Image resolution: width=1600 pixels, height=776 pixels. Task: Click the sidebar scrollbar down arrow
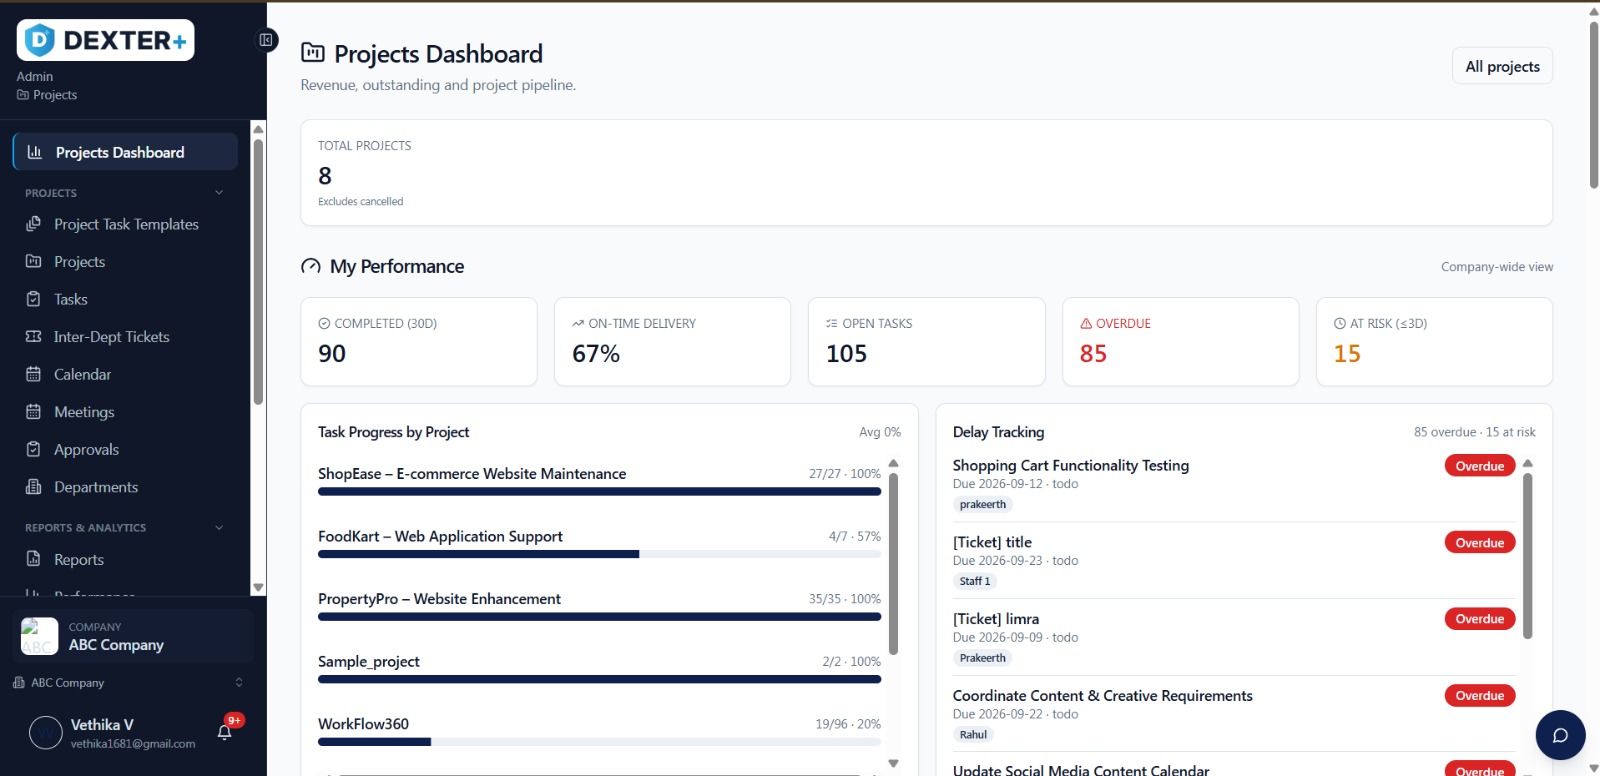[258, 588]
